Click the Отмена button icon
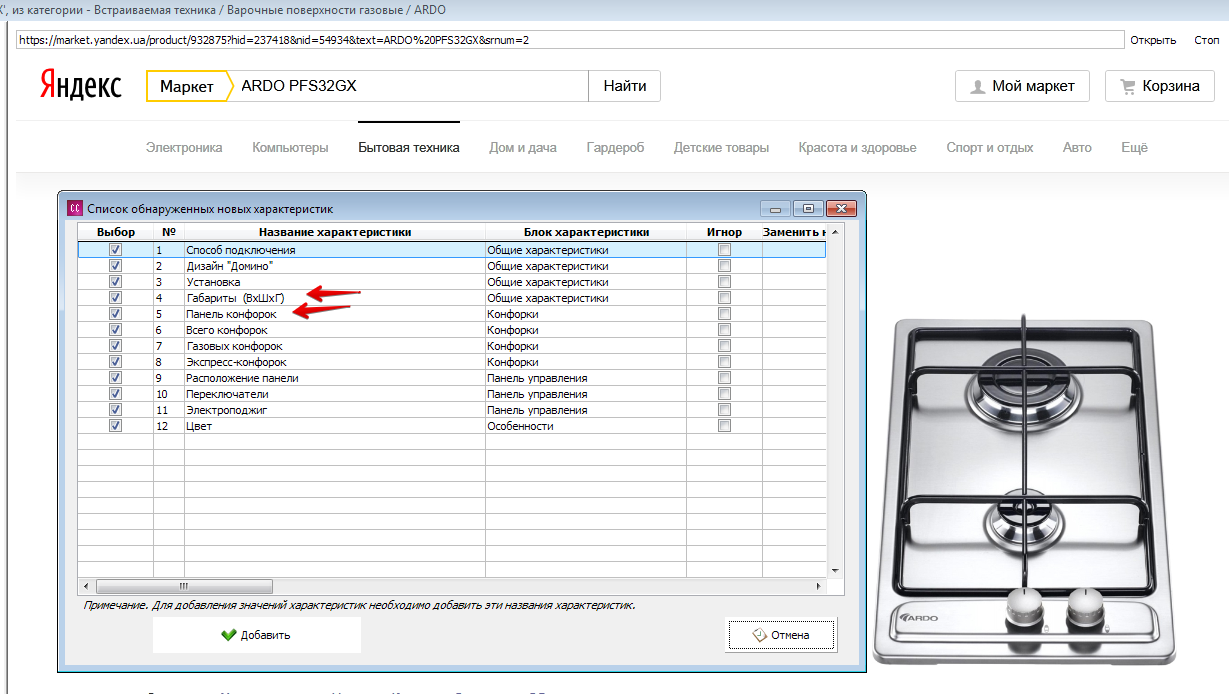 tap(758, 634)
